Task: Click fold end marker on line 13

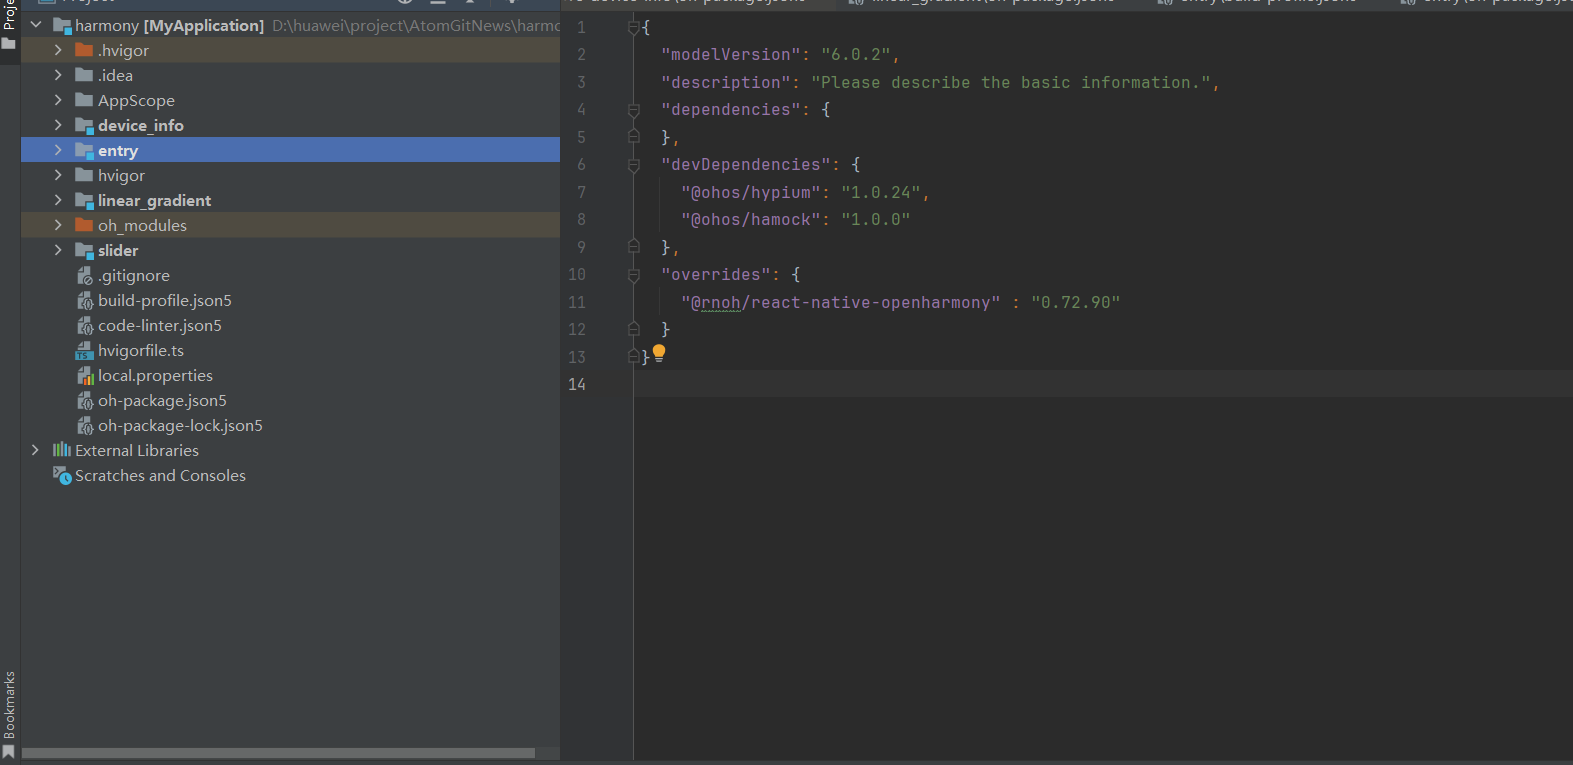Action: point(633,356)
